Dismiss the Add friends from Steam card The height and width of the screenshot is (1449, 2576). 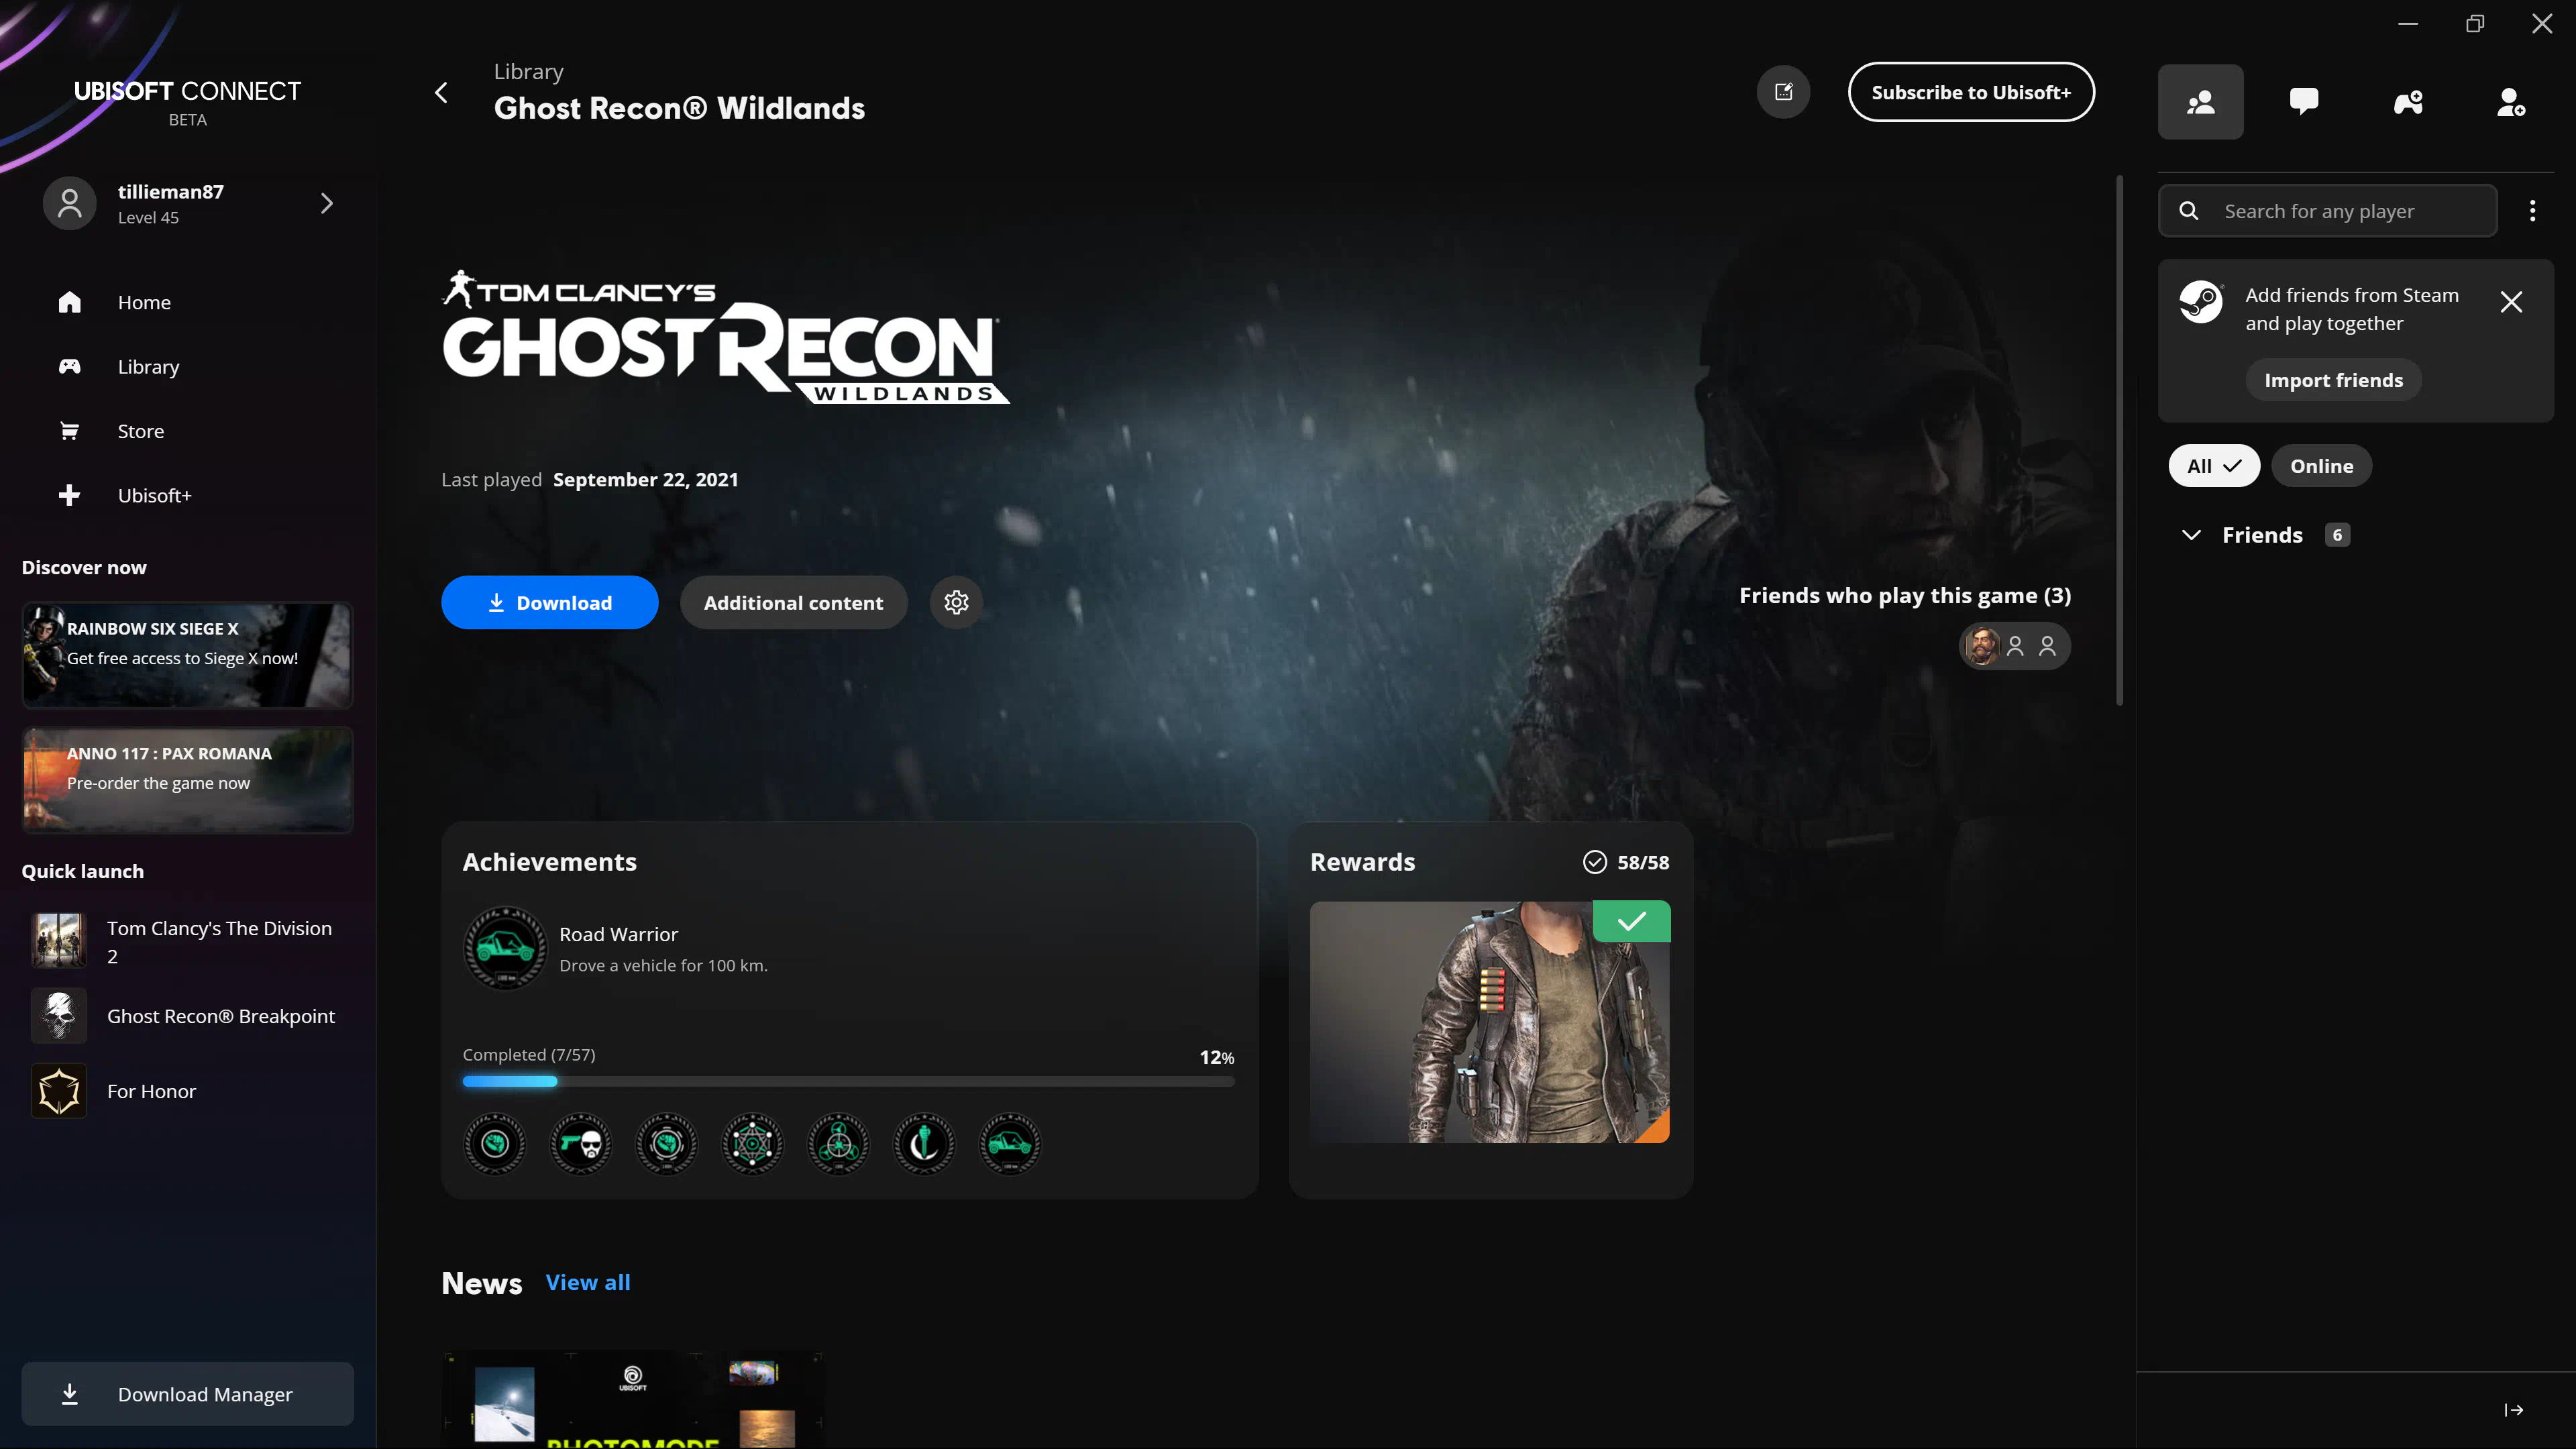[x=2511, y=302]
